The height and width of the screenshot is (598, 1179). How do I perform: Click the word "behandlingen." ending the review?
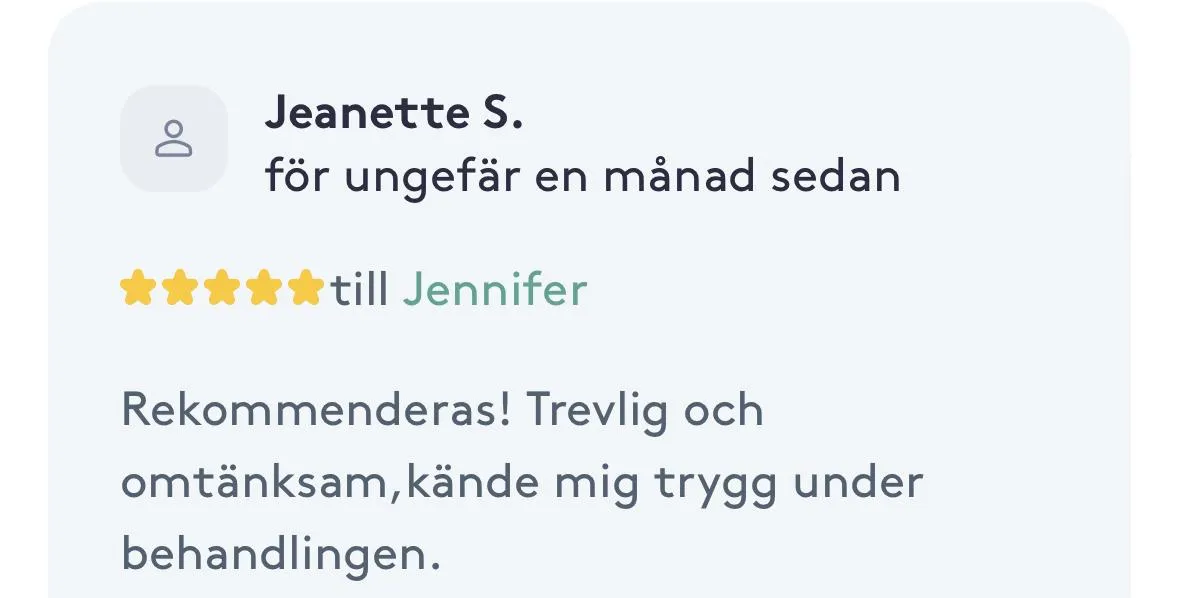click(x=280, y=555)
